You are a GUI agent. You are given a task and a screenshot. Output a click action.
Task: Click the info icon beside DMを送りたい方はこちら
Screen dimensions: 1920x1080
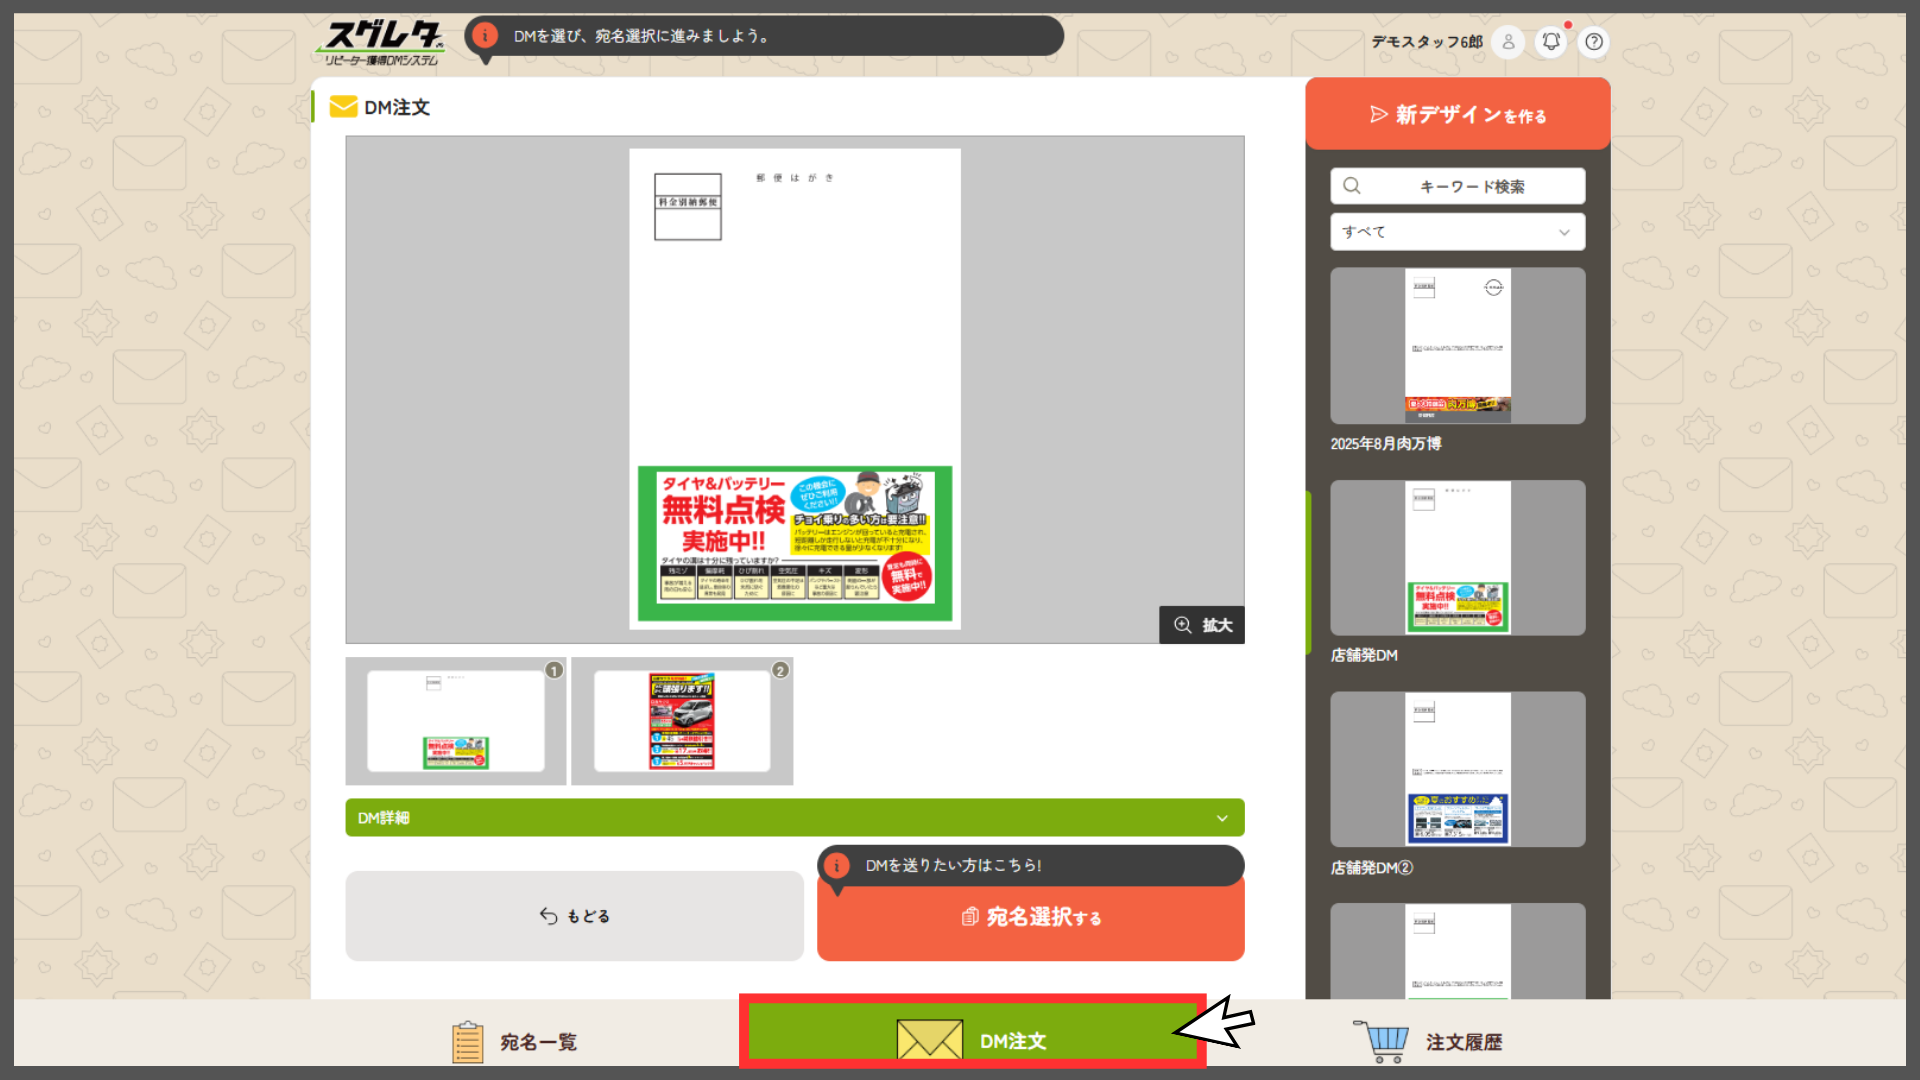click(x=837, y=866)
